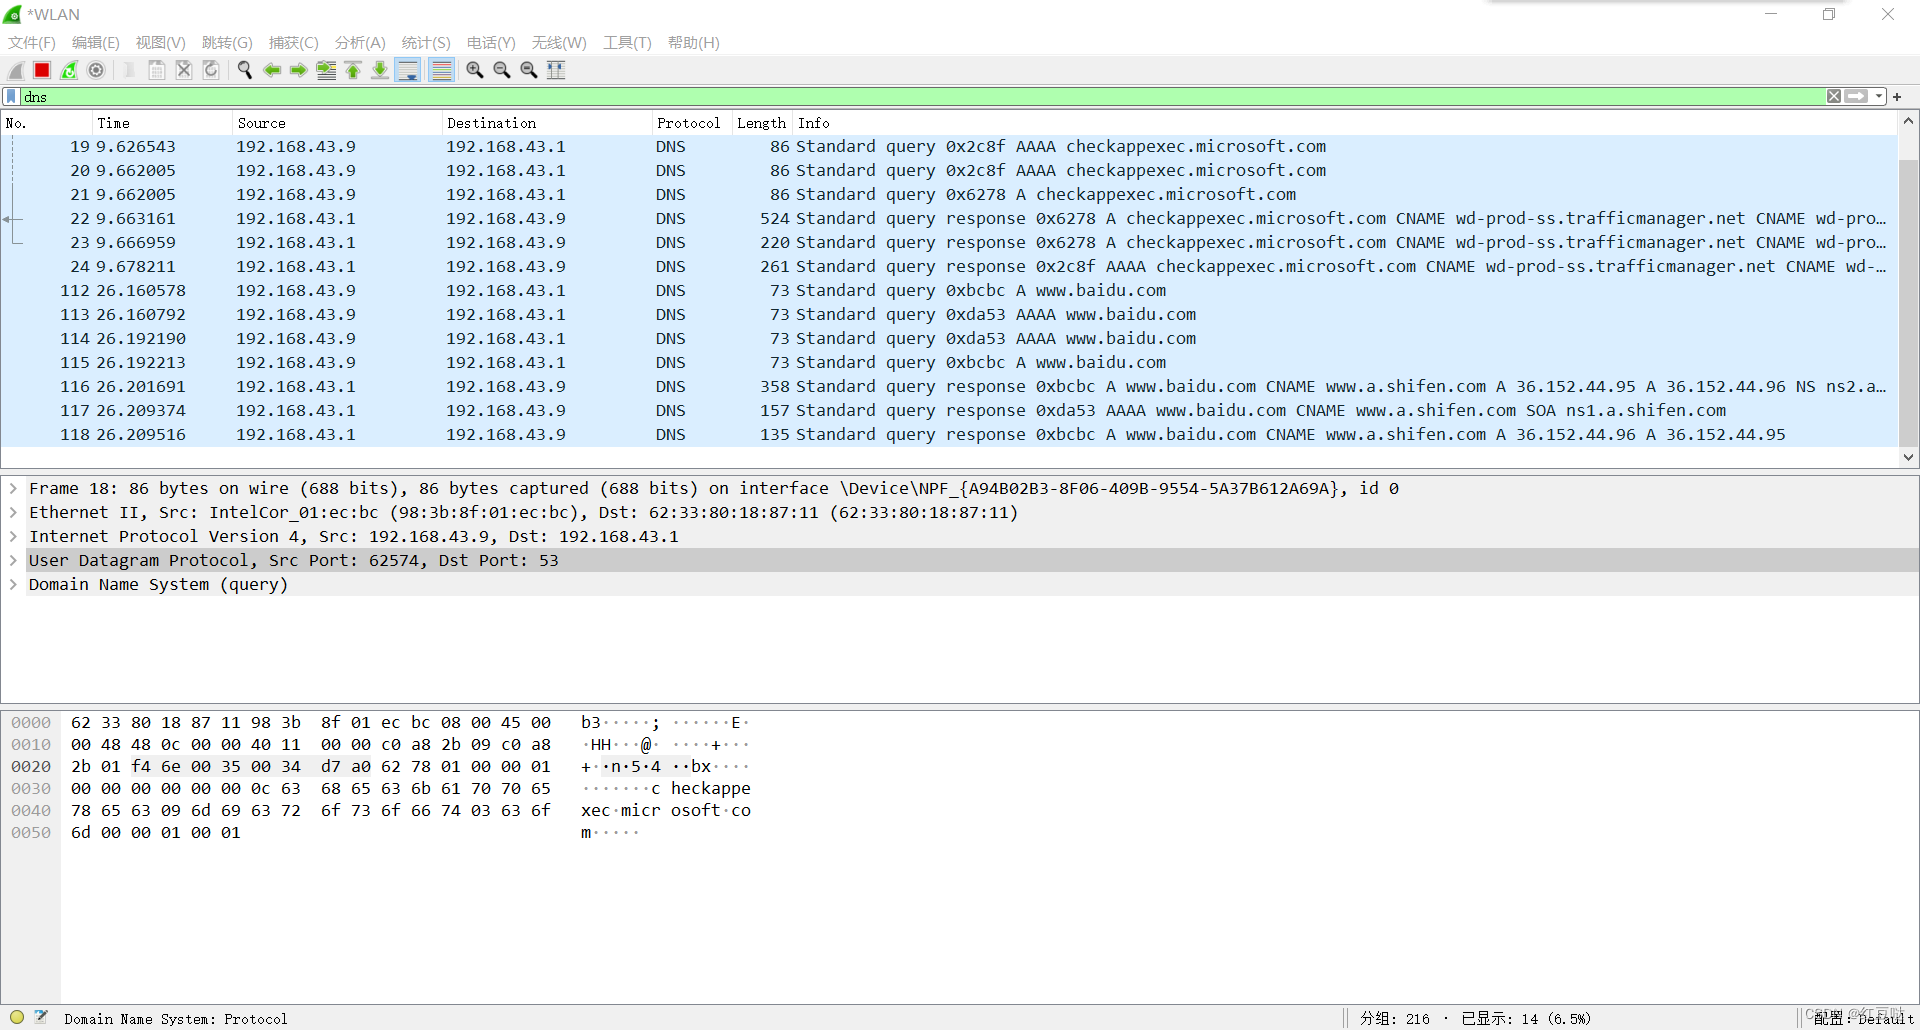Restart the current capture with the green fin icon
The image size is (1920, 1030).
click(x=69, y=70)
